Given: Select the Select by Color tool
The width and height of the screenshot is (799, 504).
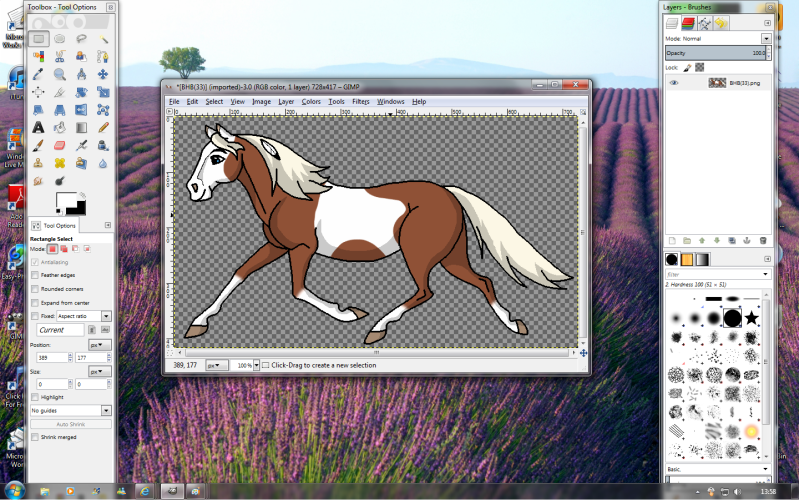Looking at the screenshot, I should click(39, 56).
